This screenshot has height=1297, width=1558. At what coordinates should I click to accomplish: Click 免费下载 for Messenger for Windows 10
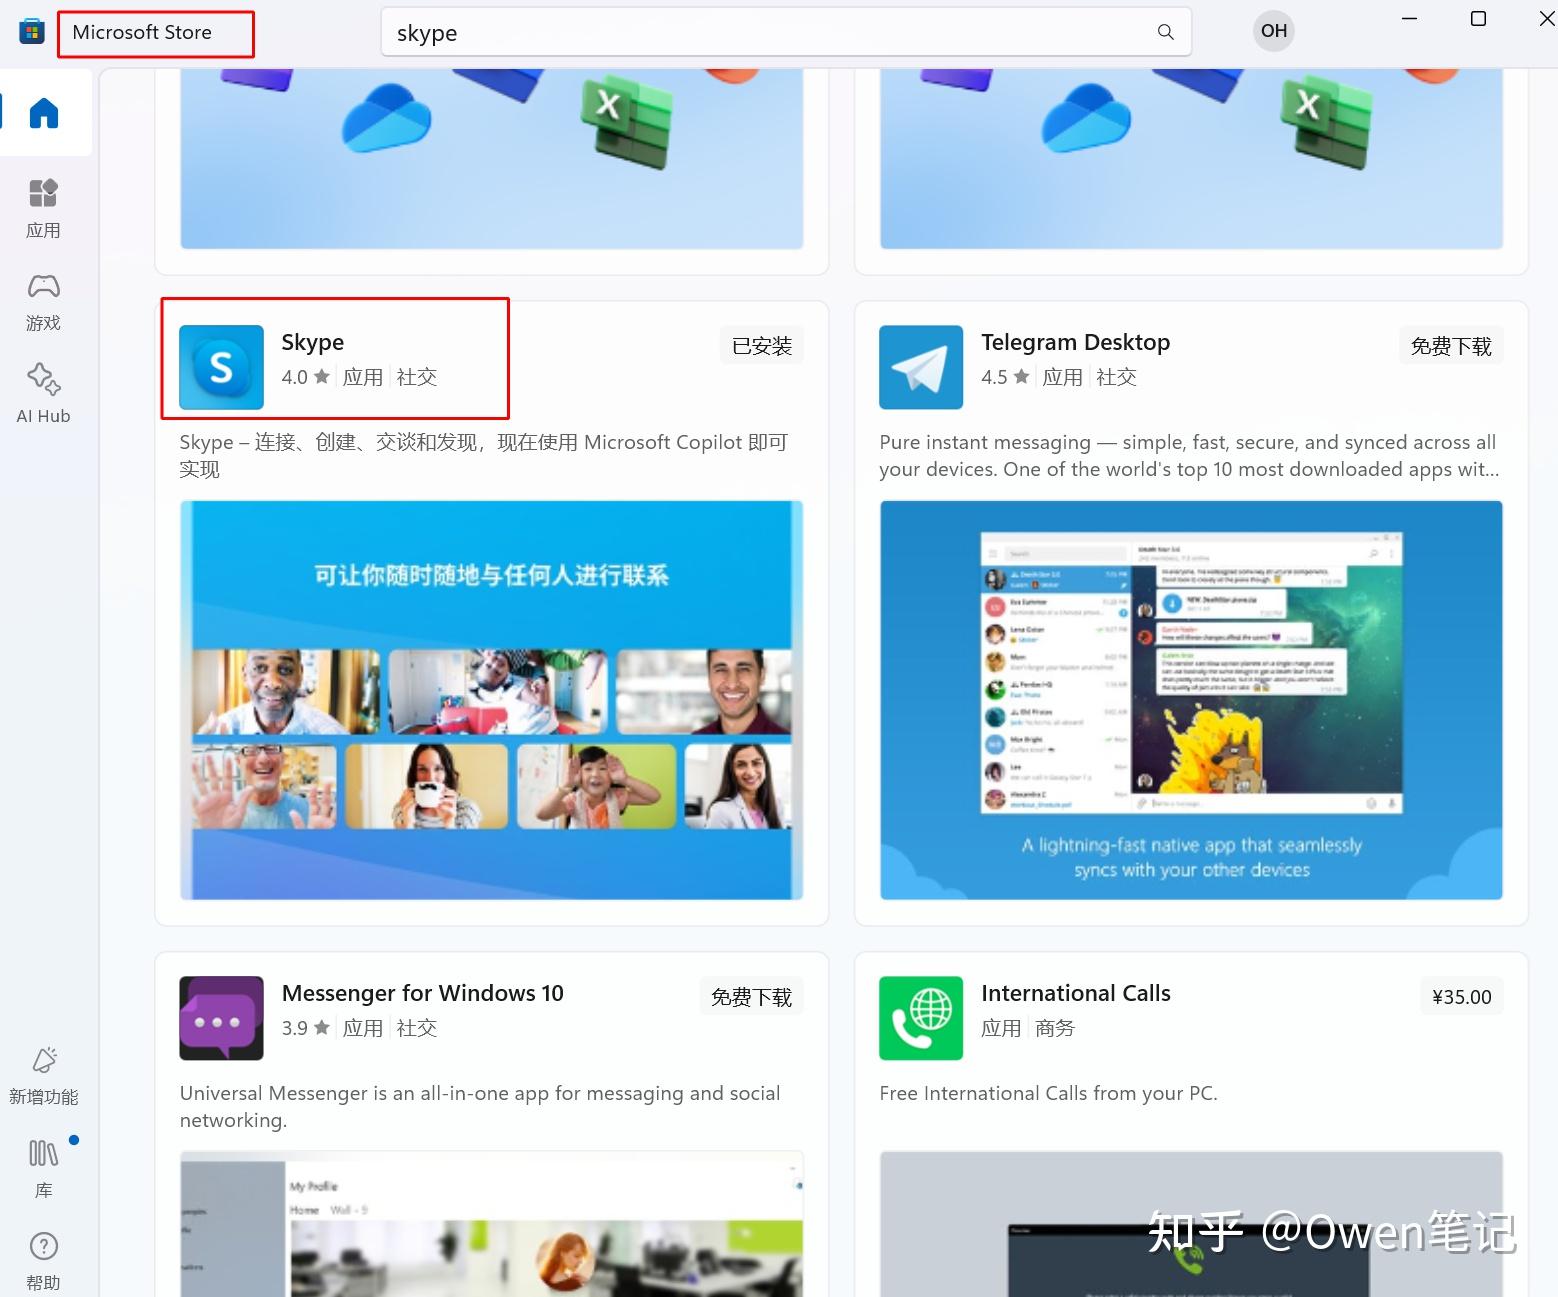(x=751, y=997)
